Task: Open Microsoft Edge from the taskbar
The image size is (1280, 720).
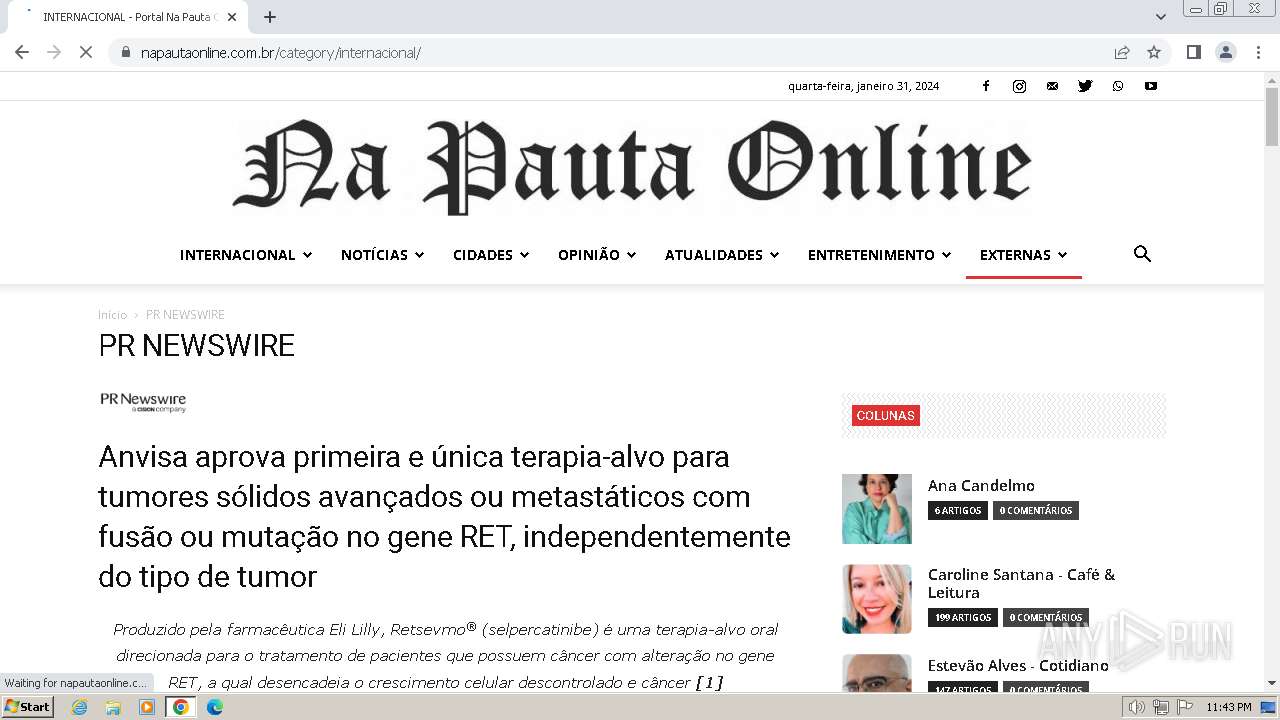Action: [x=214, y=707]
